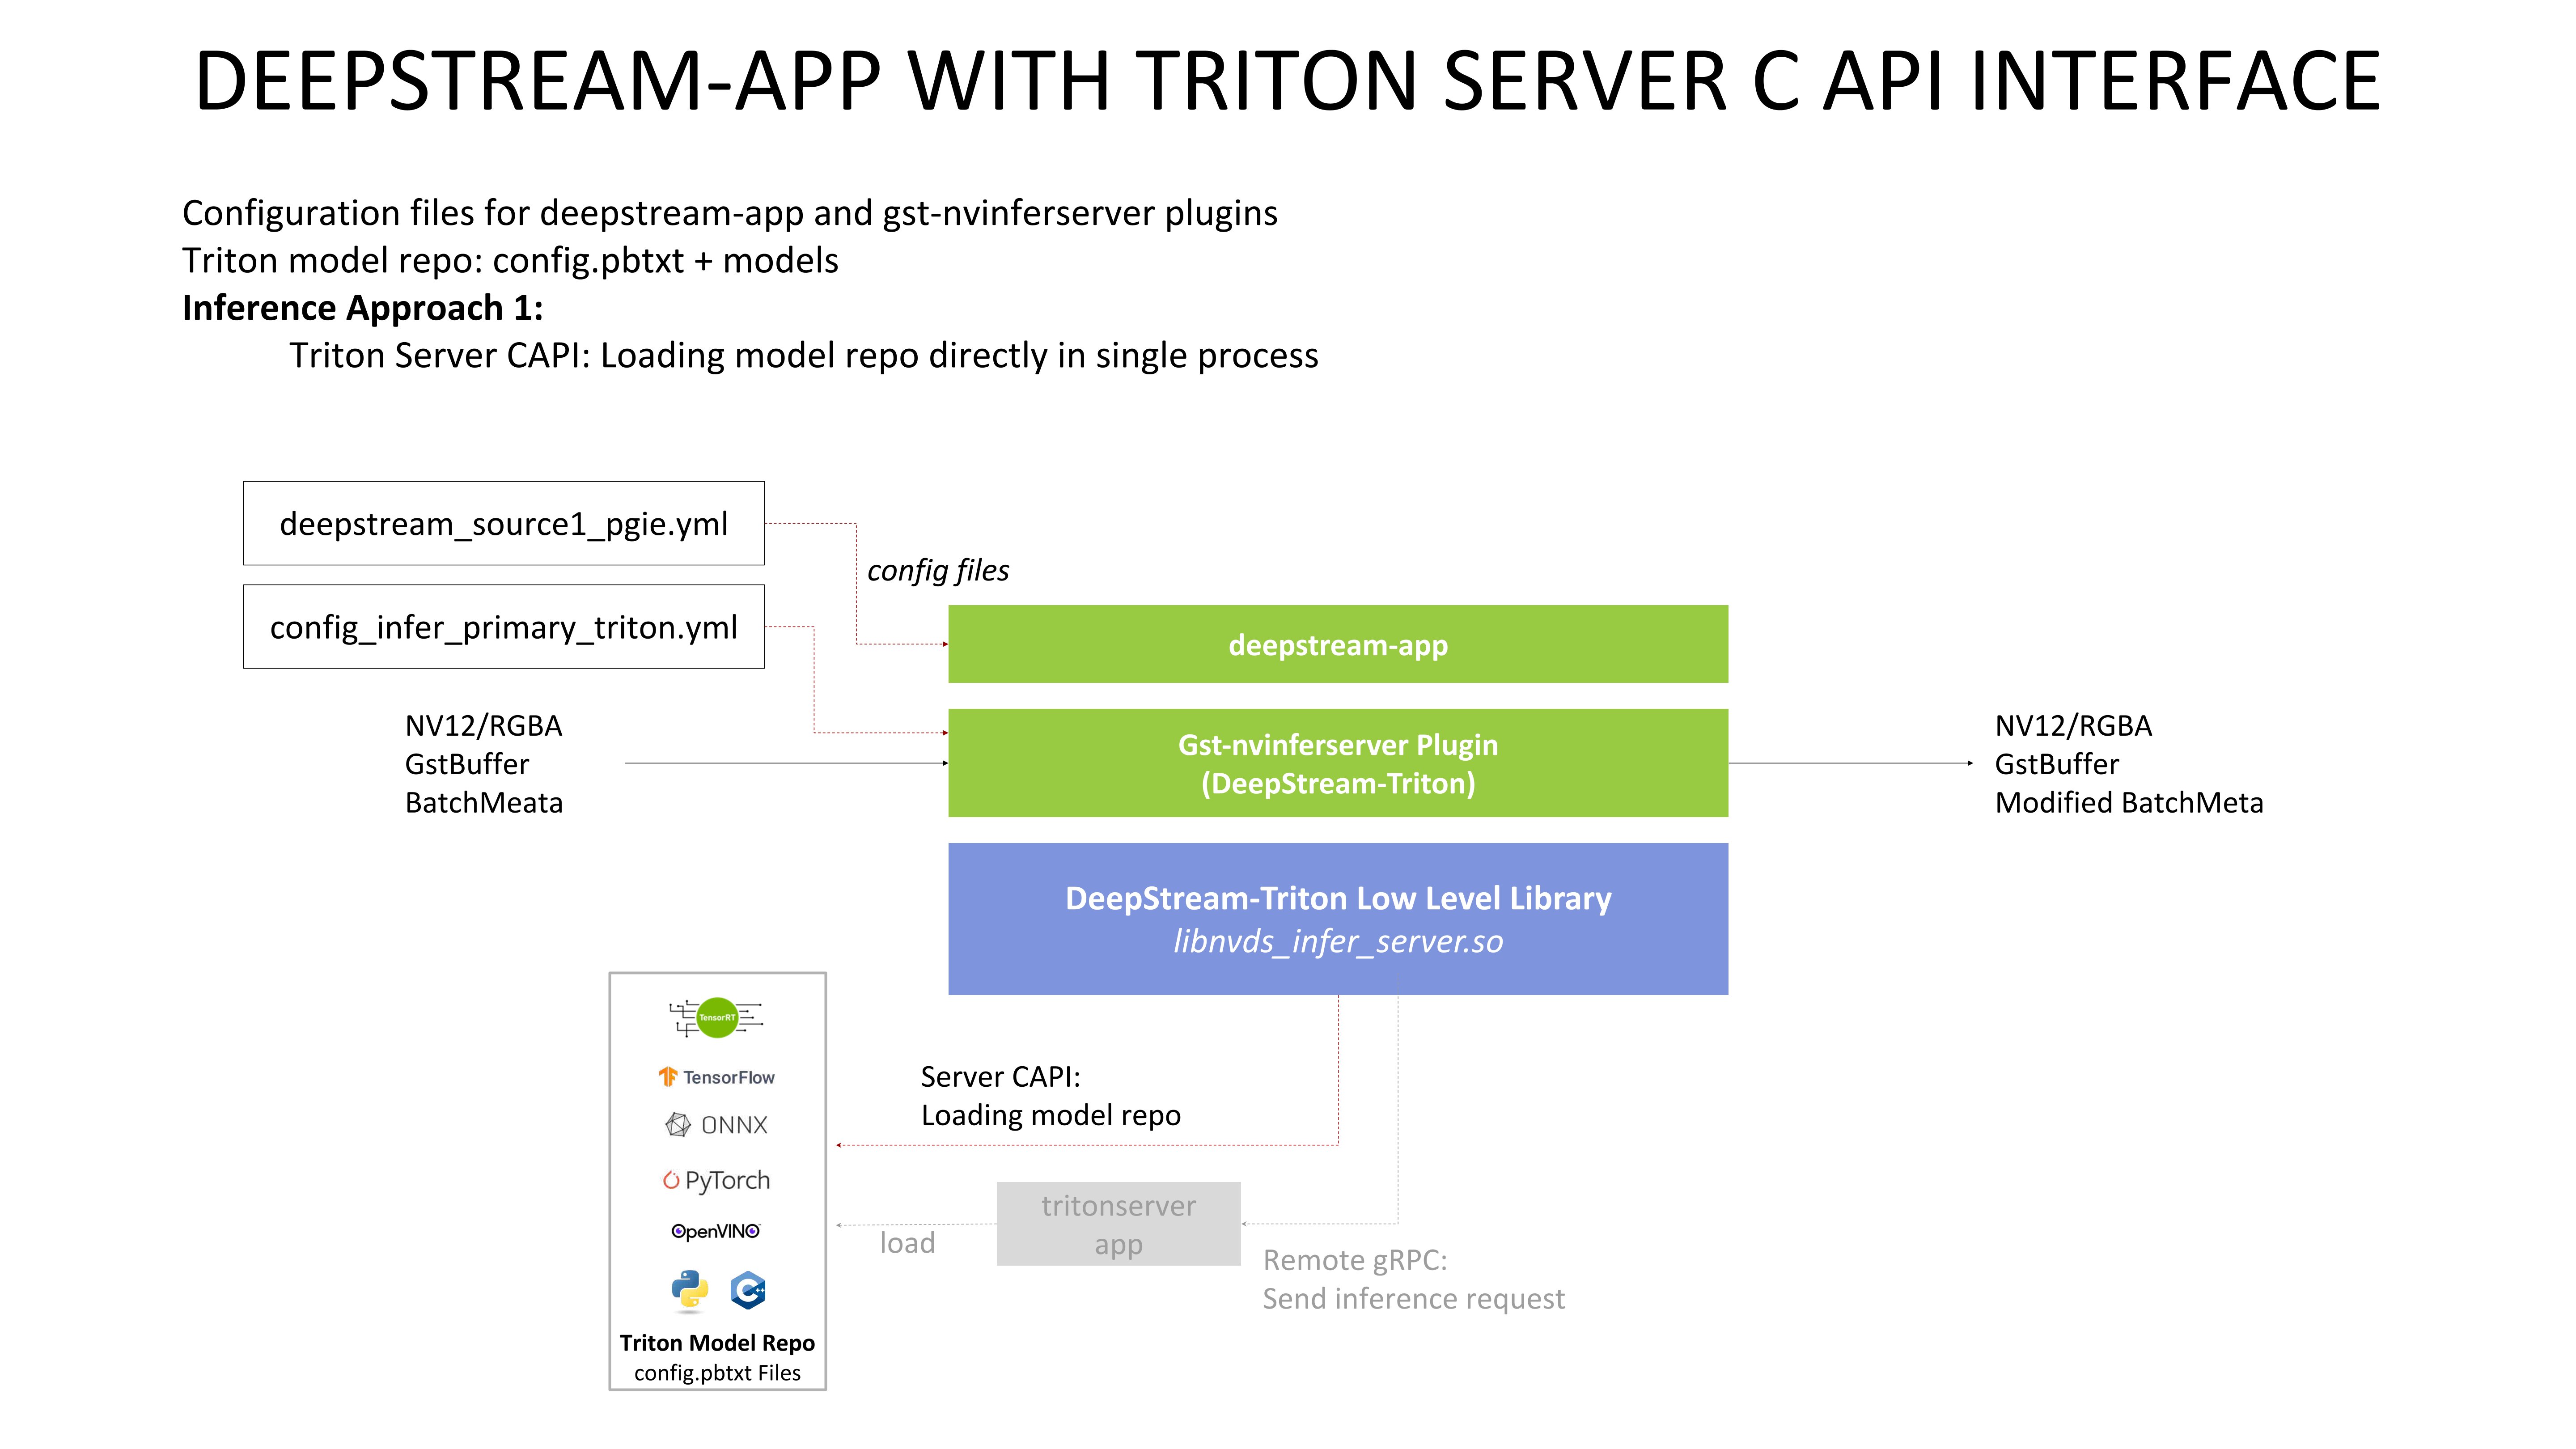This screenshot has height=1449, width=2576.
Task: Click the 'Send inference request' text
Action: click(1413, 1299)
